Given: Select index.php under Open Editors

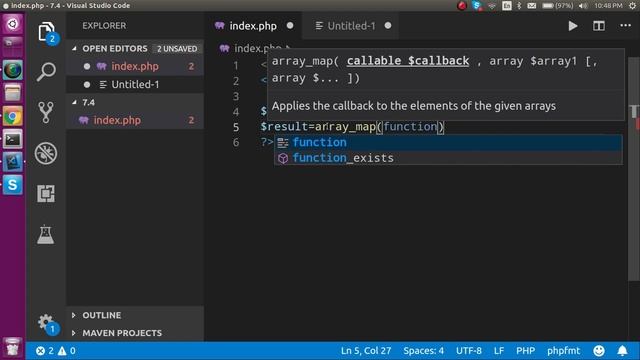Looking at the screenshot, I should pyautogui.click(x=136, y=66).
